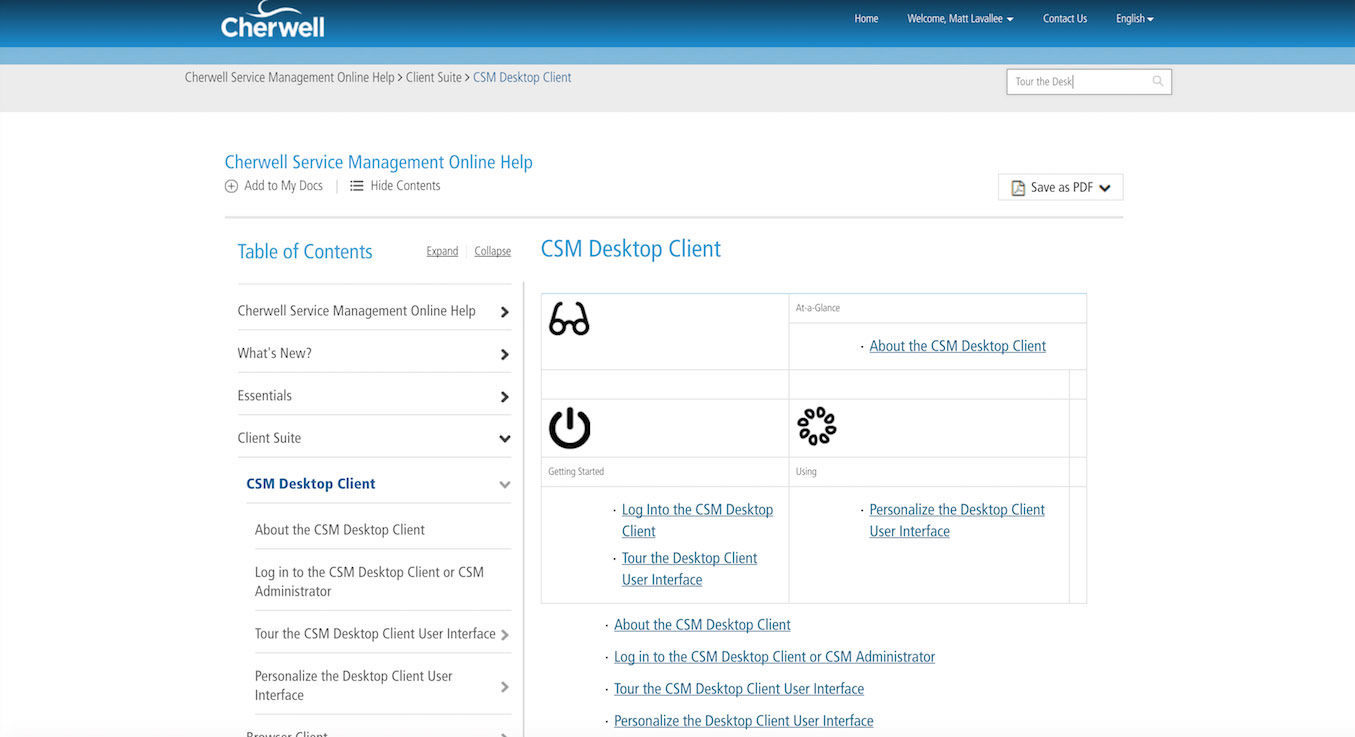Screen dimensions: 1355x737
Task: Collapse the Client Suite section
Action: click(504, 439)
